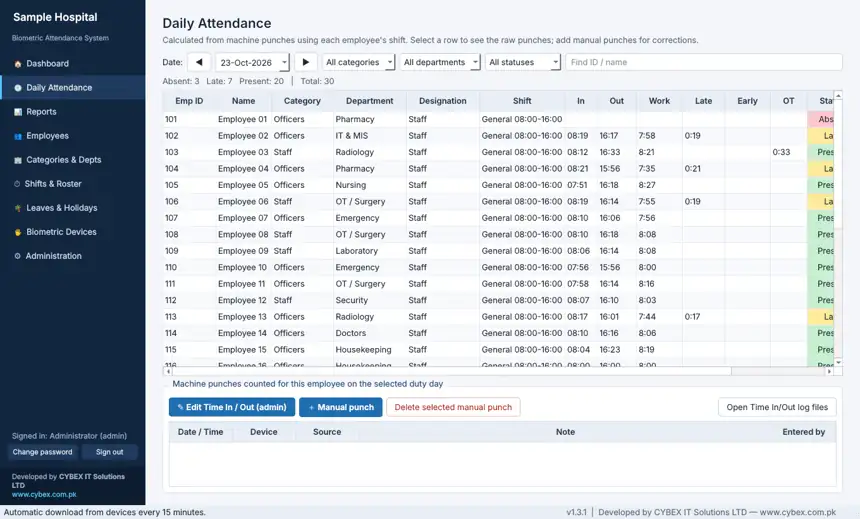Click the table's vertical scroll down arrow
The height and width of the screenshot is (519, 860).
(x=838, y=363)
